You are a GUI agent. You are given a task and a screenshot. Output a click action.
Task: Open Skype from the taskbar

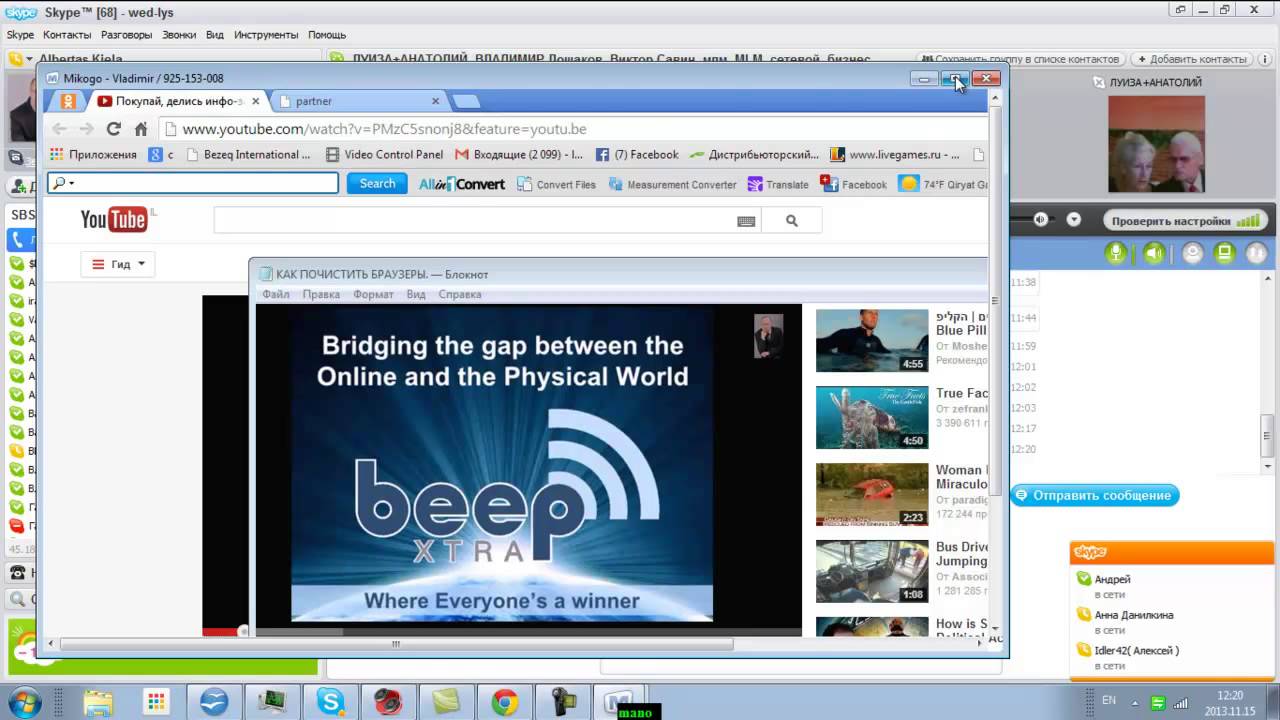click(331, 702)
